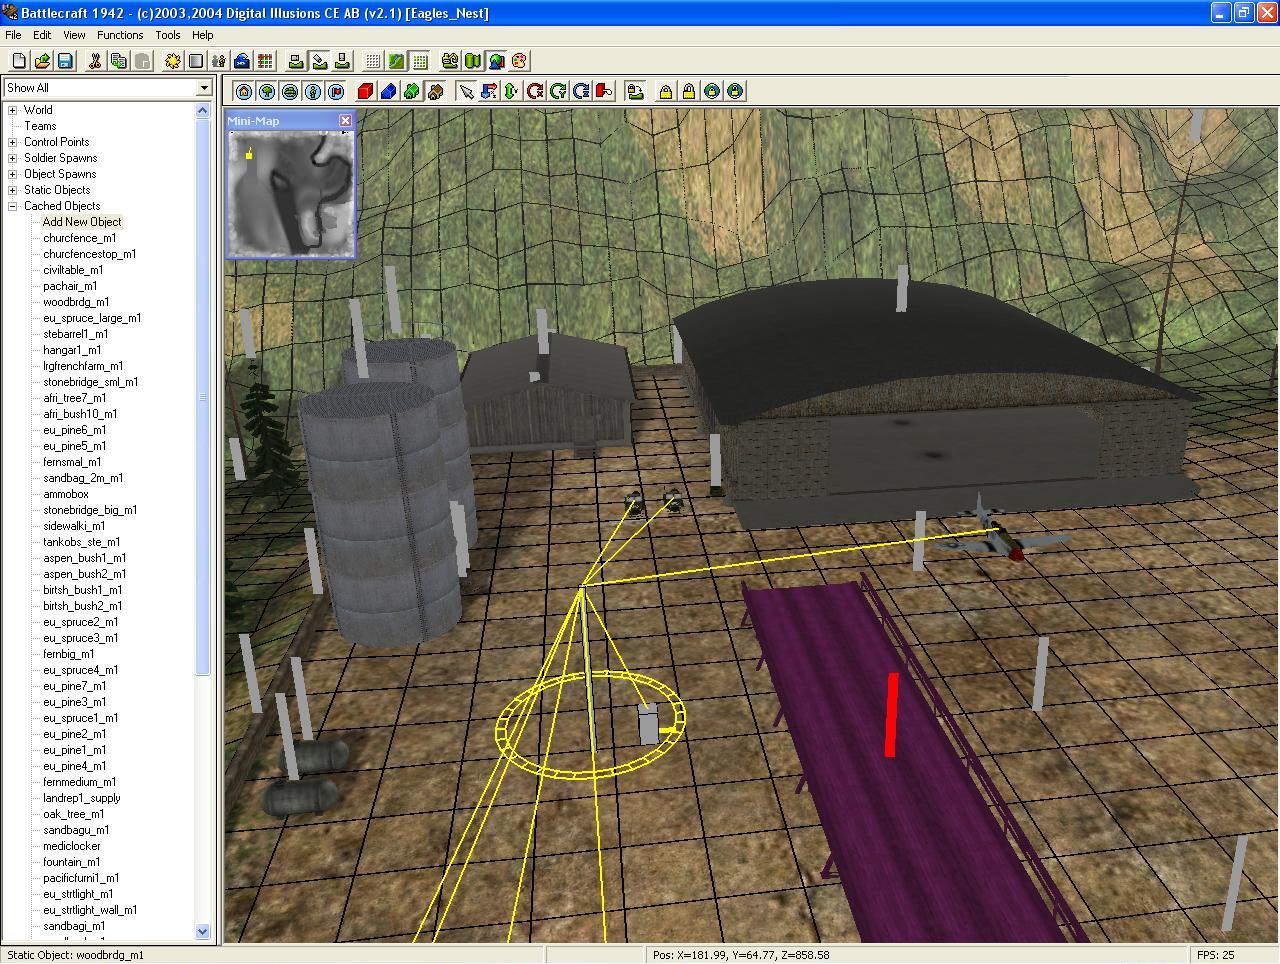This screenshot has height=964, width=1280.
Task: Click the tree panel vertical scrollbar thumb
Action: pyautogui.click(x=203, y=397)
